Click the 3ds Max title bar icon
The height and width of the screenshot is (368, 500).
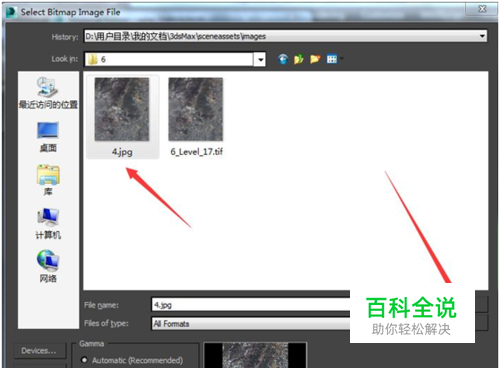coord(11,12)
